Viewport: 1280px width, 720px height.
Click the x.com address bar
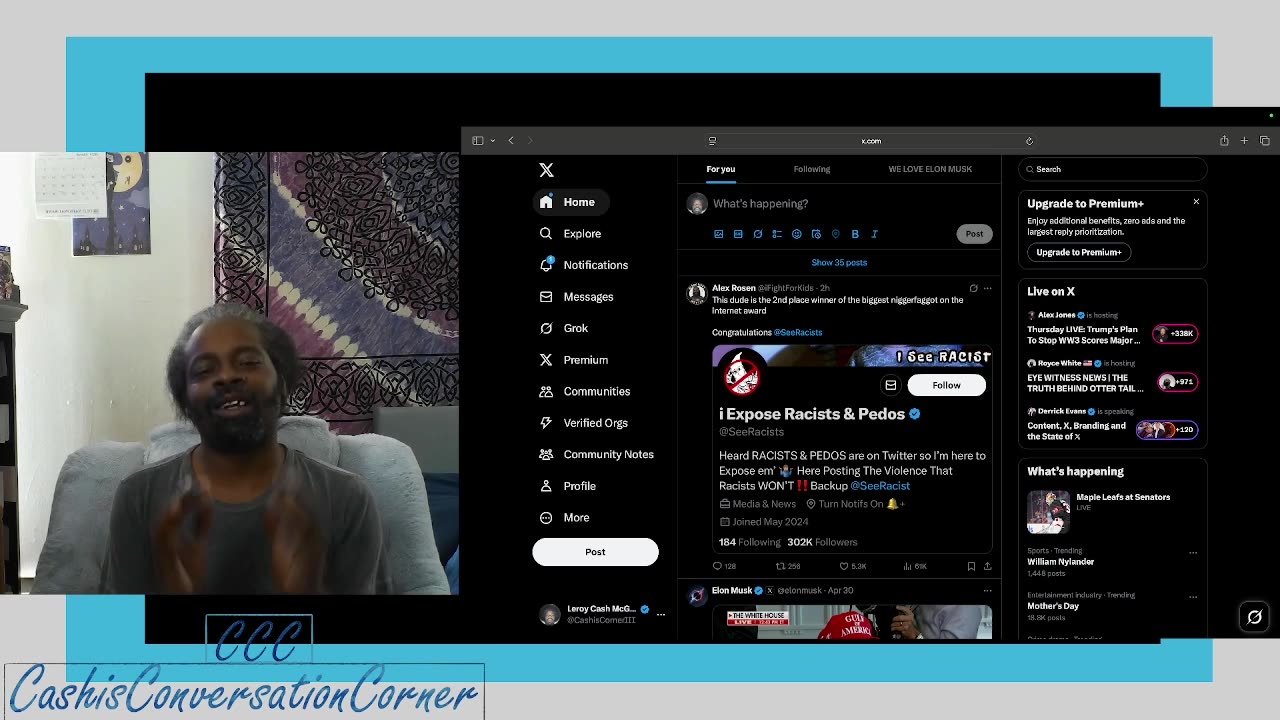(x=871, y=141)
